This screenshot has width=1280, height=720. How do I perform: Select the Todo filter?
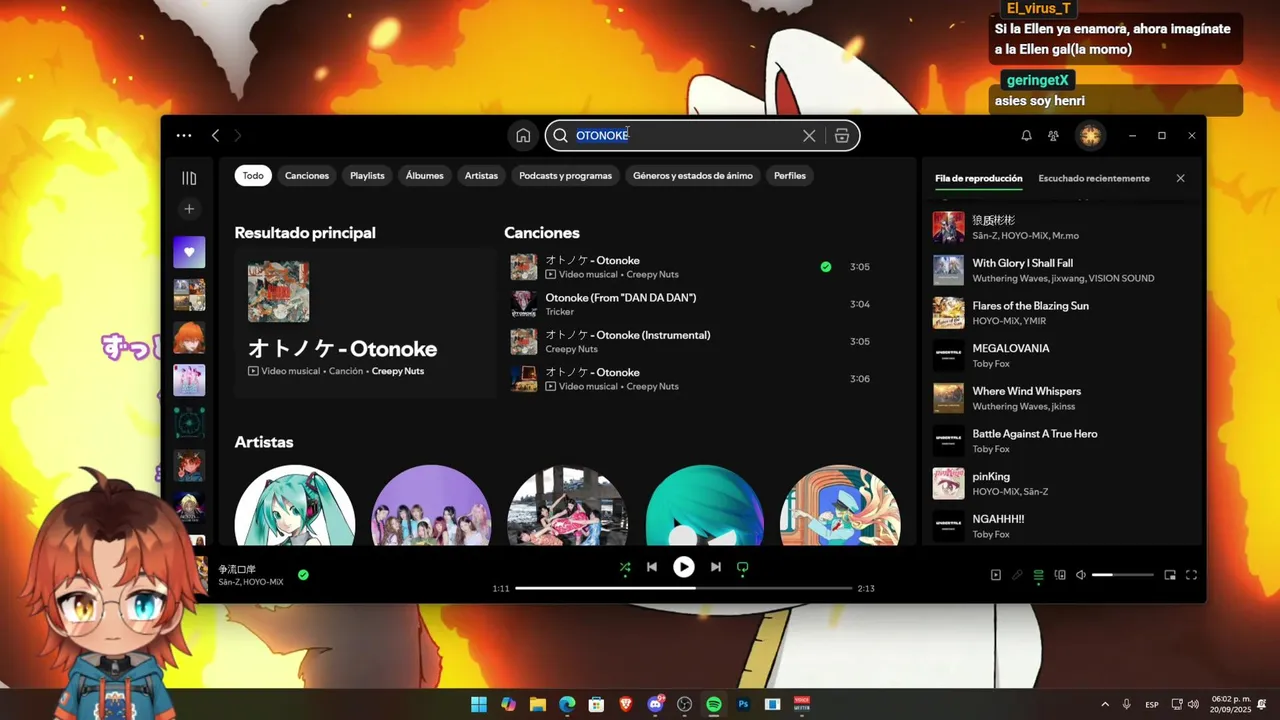[253, 176]
